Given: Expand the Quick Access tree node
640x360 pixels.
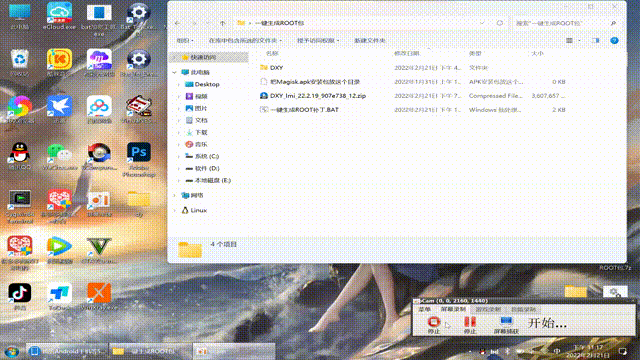Looking at the screenshot, I should tap(174, 58).
